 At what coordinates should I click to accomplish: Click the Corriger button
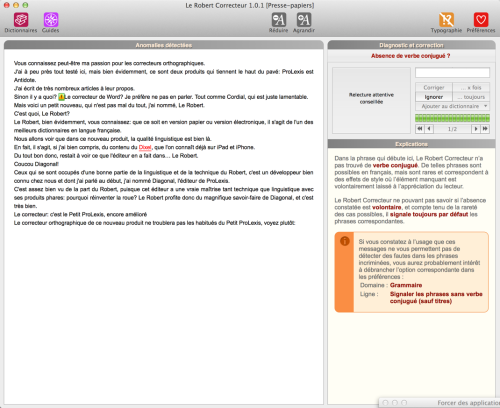pos(434,87)
